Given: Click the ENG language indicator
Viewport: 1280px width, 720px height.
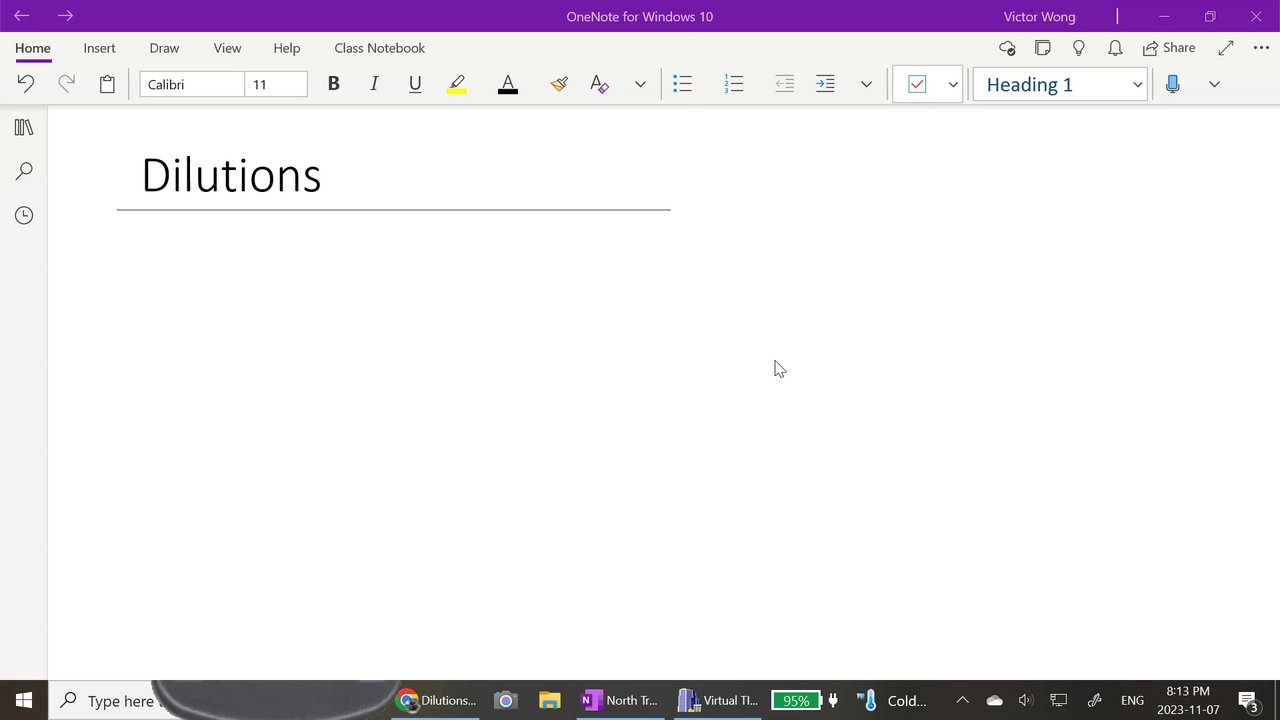Looking at the screenshot, I should click(x=1132, y=700).
